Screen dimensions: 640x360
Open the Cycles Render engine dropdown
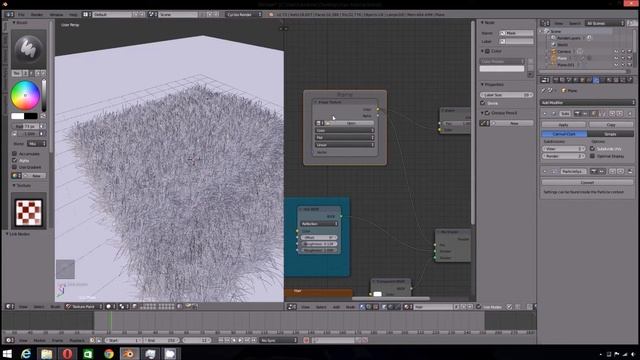click(x=244, y=14)
